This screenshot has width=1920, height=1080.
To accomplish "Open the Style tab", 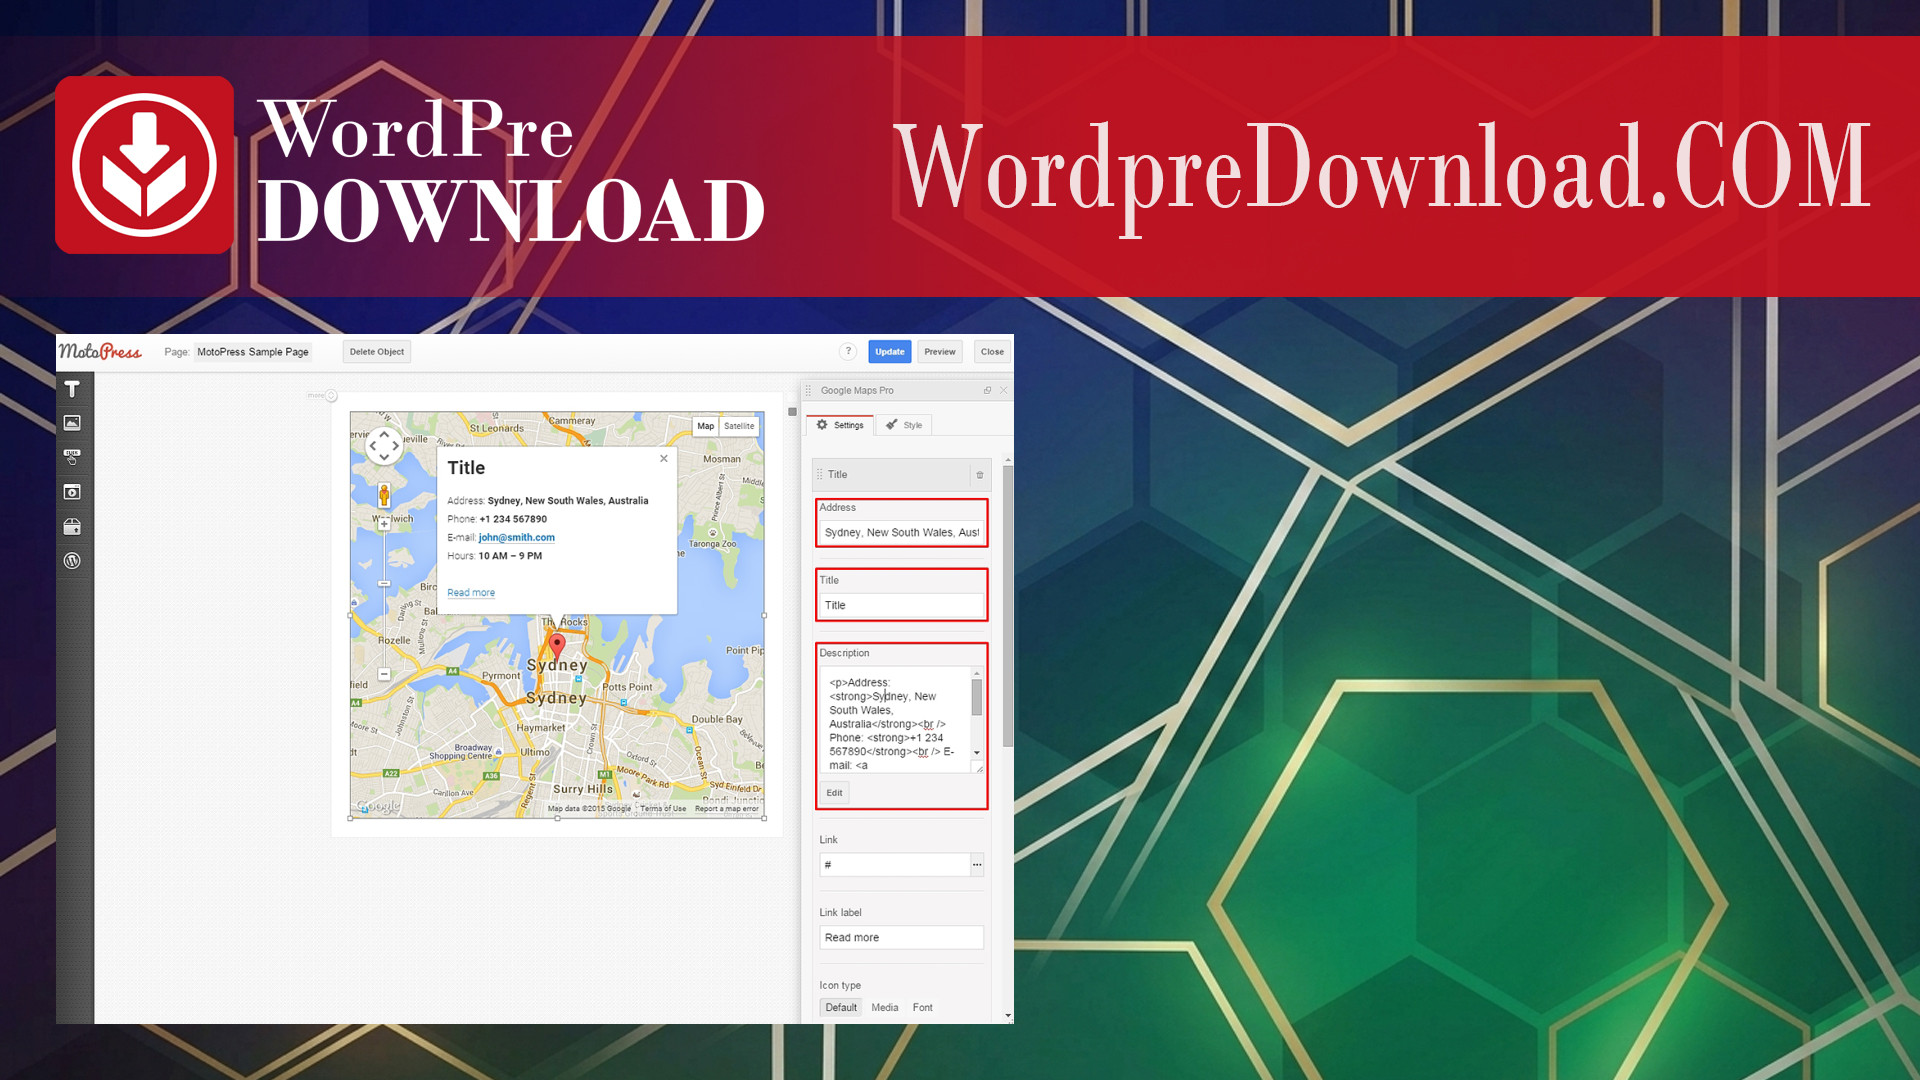I will click(904, 425).
